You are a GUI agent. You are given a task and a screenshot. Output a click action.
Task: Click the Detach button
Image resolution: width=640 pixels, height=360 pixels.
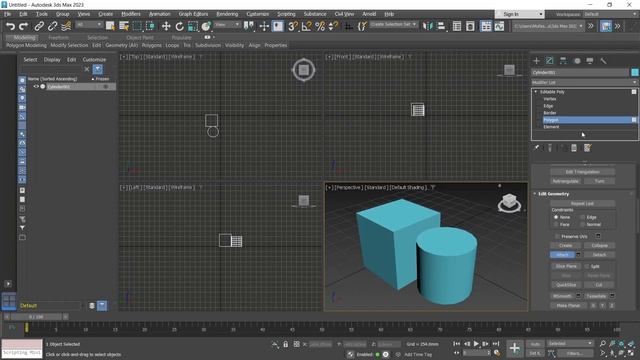pos(599,255)
